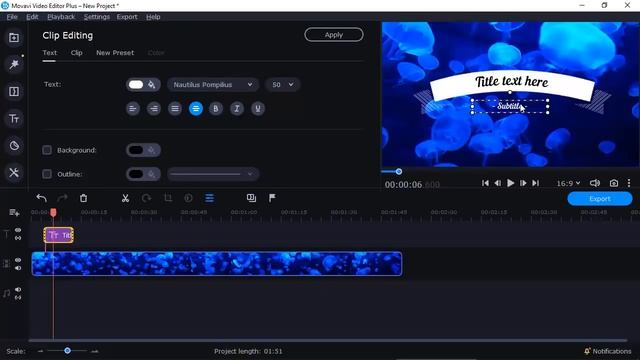This screenshot has height=360, width=640.
Task: Switch to the Clip tab
Action: (x=76, y=53)
